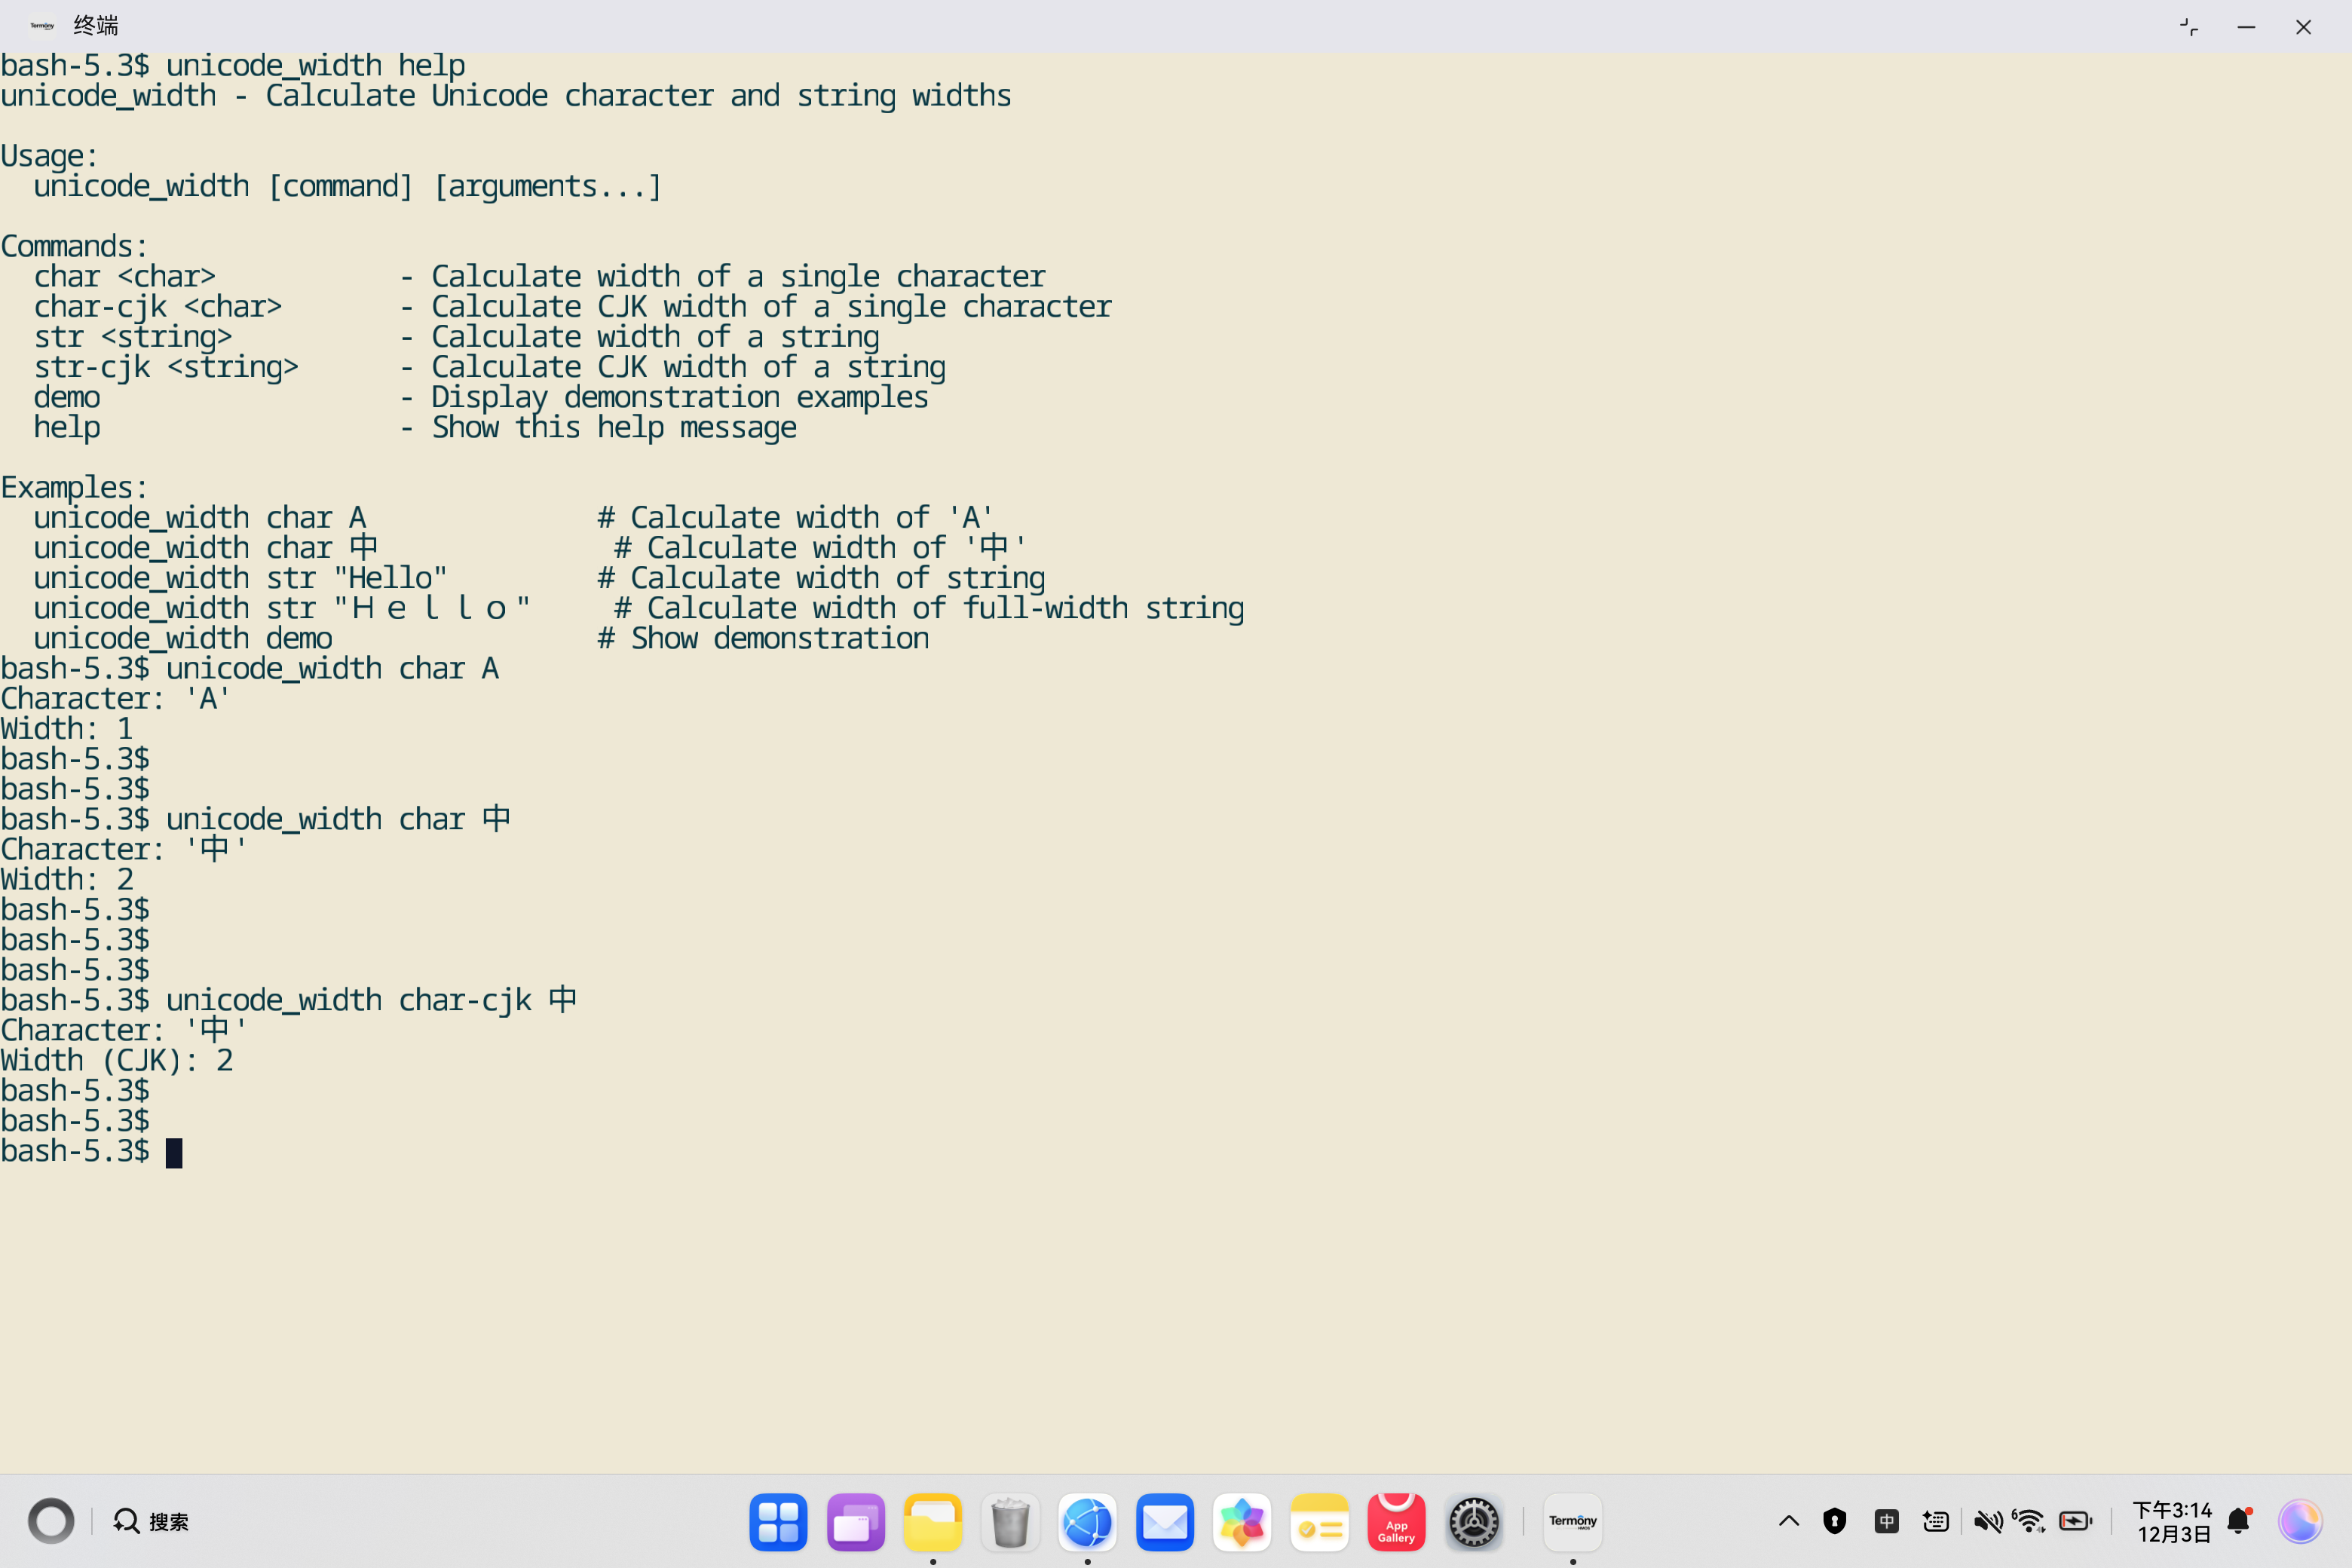This screenshot has height=1568, width=2352.
Task: Open the notification bell
Action: (2239, 1522)
